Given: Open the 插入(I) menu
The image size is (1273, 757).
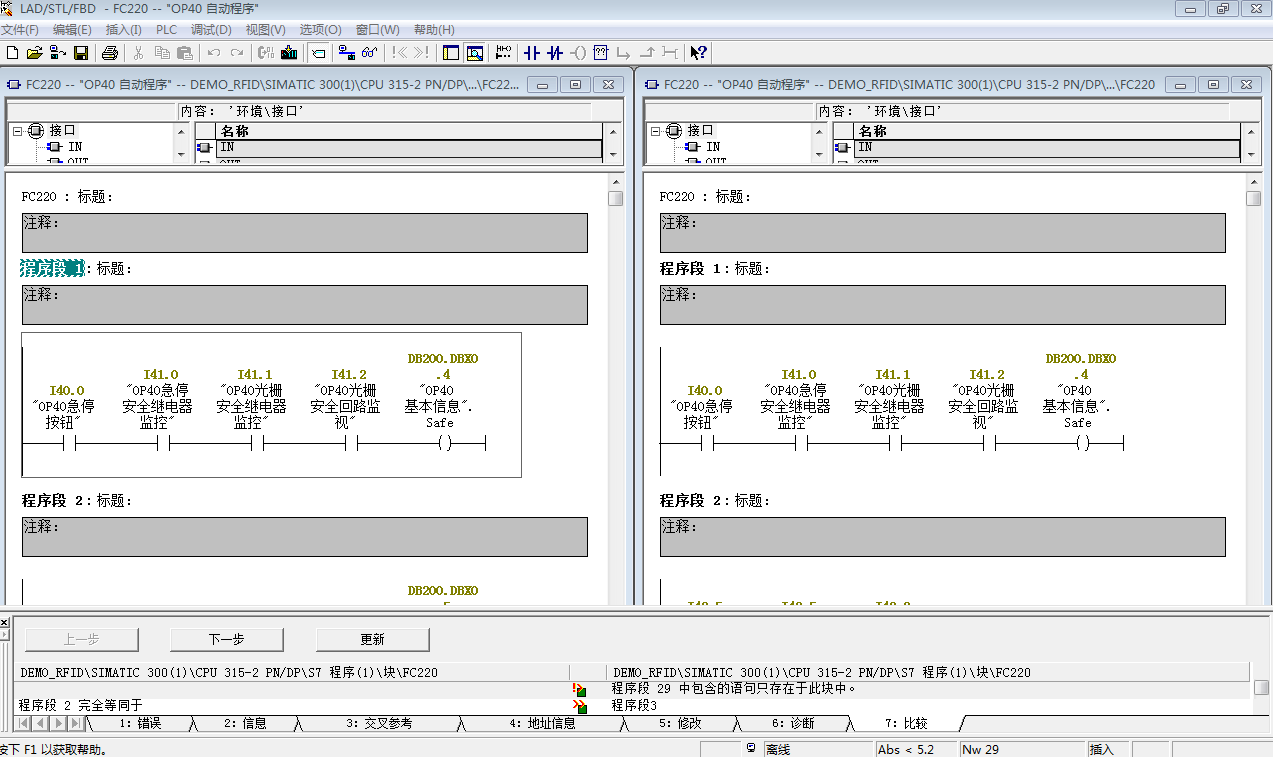Looking at the screenshot, I should coord(124,30).
